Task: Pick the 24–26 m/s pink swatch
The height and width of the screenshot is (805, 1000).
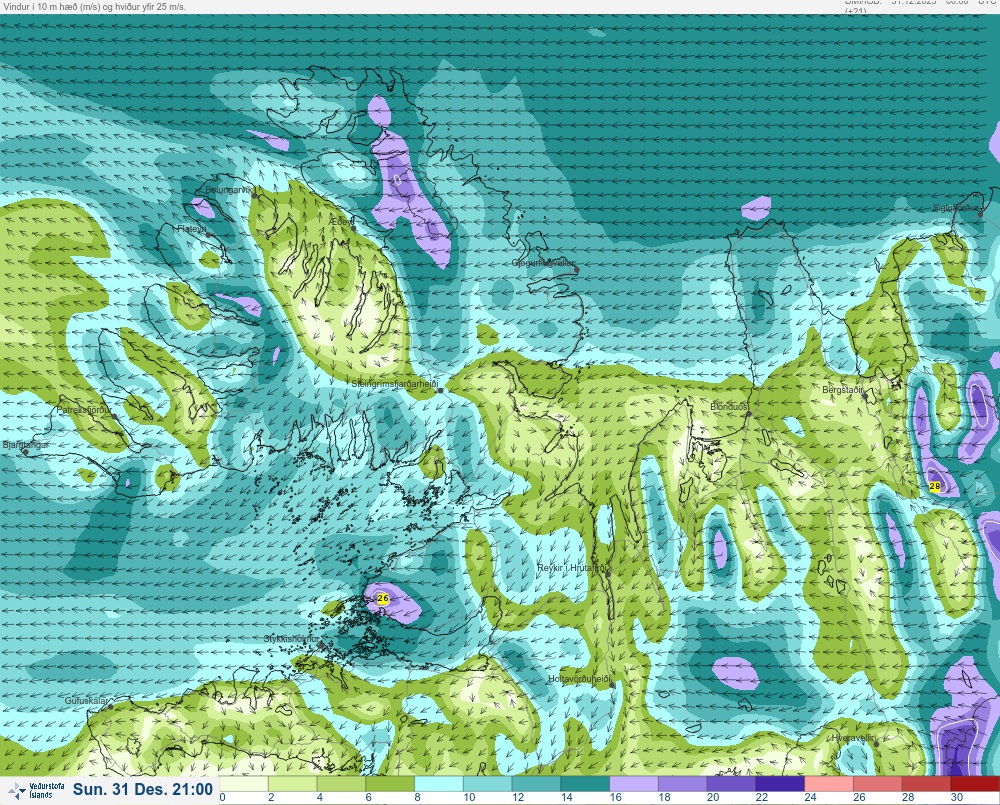Action: pyautogui.click(x=829, y=783)
